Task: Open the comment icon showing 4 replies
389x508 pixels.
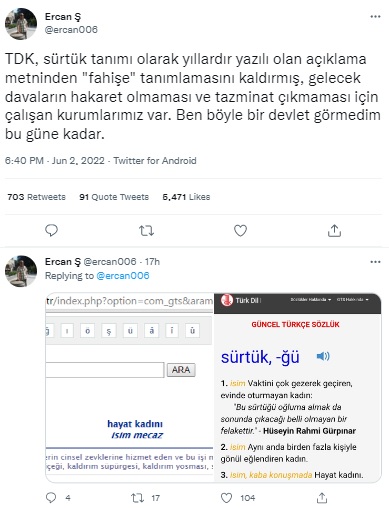Action: (51, 498)
